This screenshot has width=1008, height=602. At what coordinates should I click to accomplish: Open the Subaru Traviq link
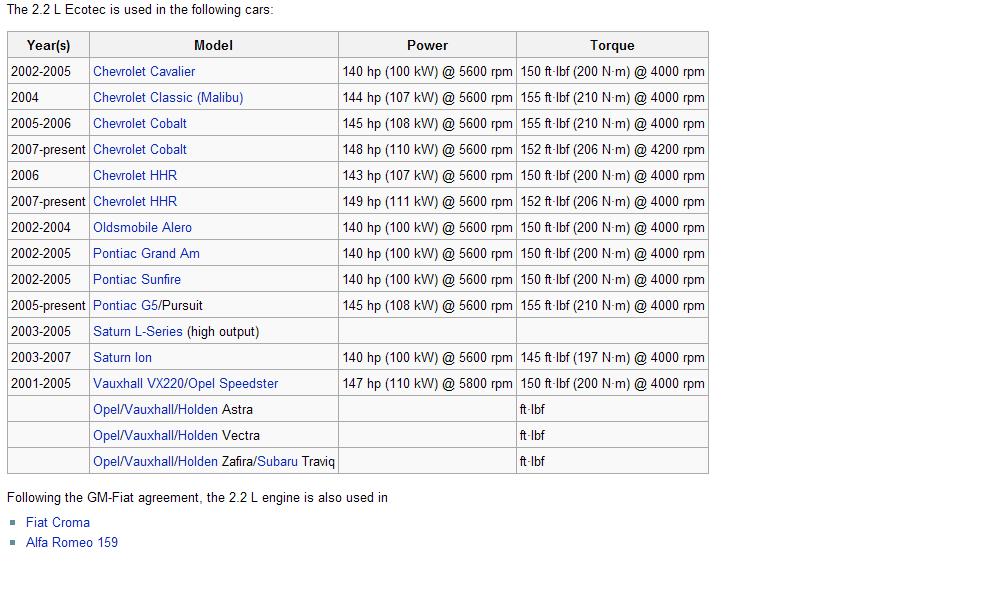click(x=296, y=461)
